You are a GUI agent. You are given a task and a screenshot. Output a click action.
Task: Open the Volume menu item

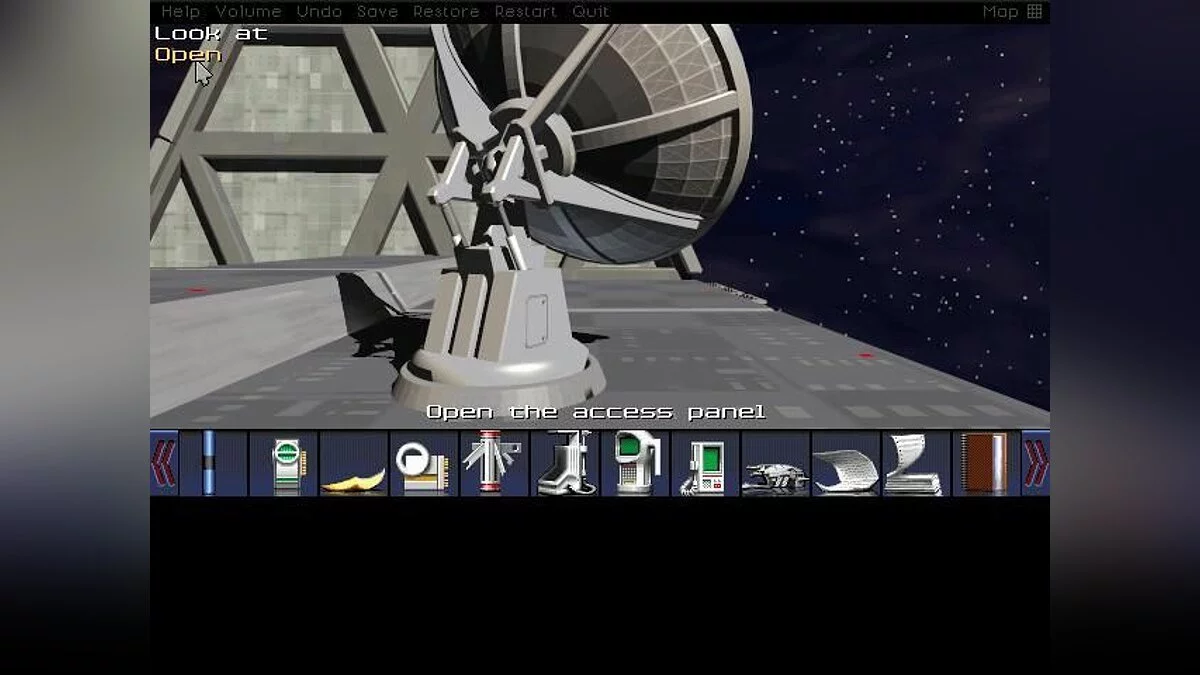click(x=249, y=11)
